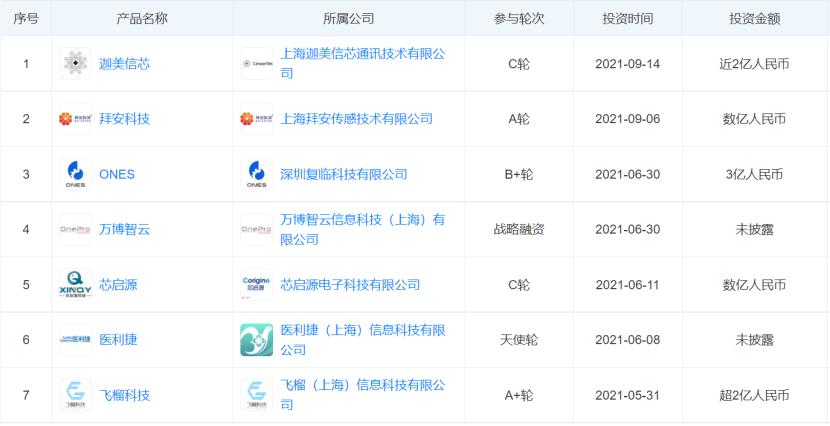Select the A+轮 round cell

[519, 395]
